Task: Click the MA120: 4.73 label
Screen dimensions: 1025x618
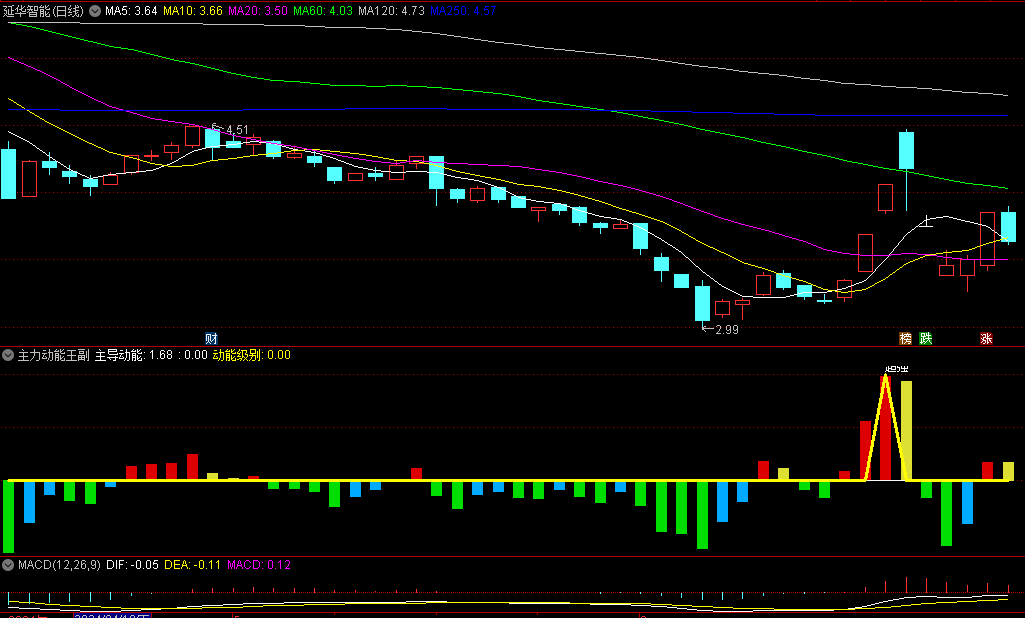Action: tap(391, 11)
